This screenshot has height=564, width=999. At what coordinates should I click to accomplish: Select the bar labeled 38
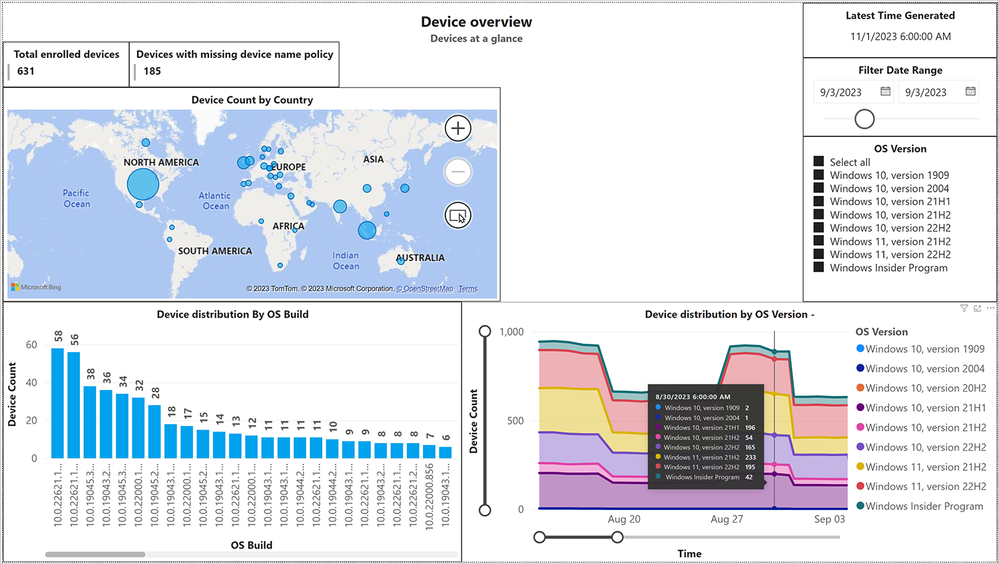(x=90, y=422)
